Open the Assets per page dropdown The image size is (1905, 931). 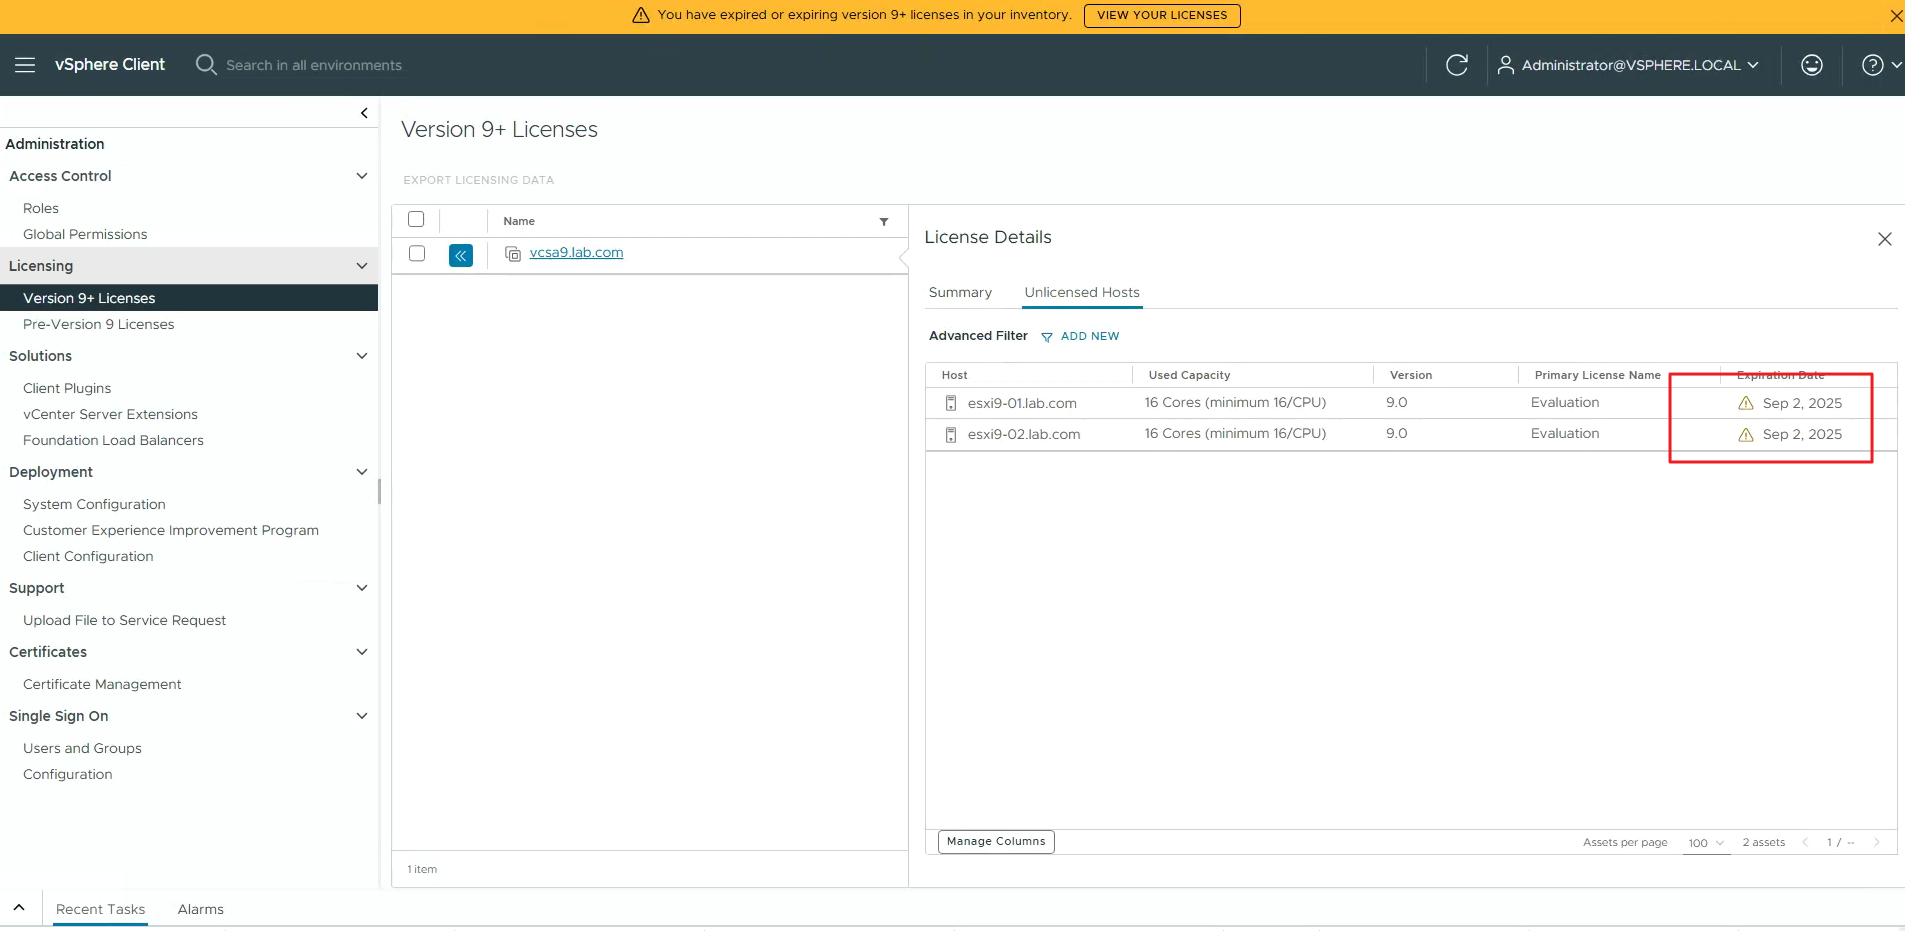[1706, 843]
